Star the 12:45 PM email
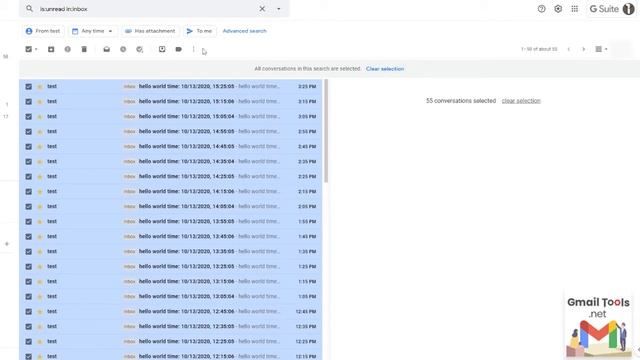 40,311
